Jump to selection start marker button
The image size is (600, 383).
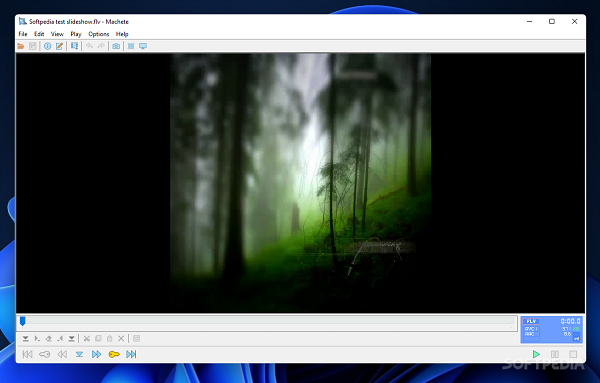(25, 339)
